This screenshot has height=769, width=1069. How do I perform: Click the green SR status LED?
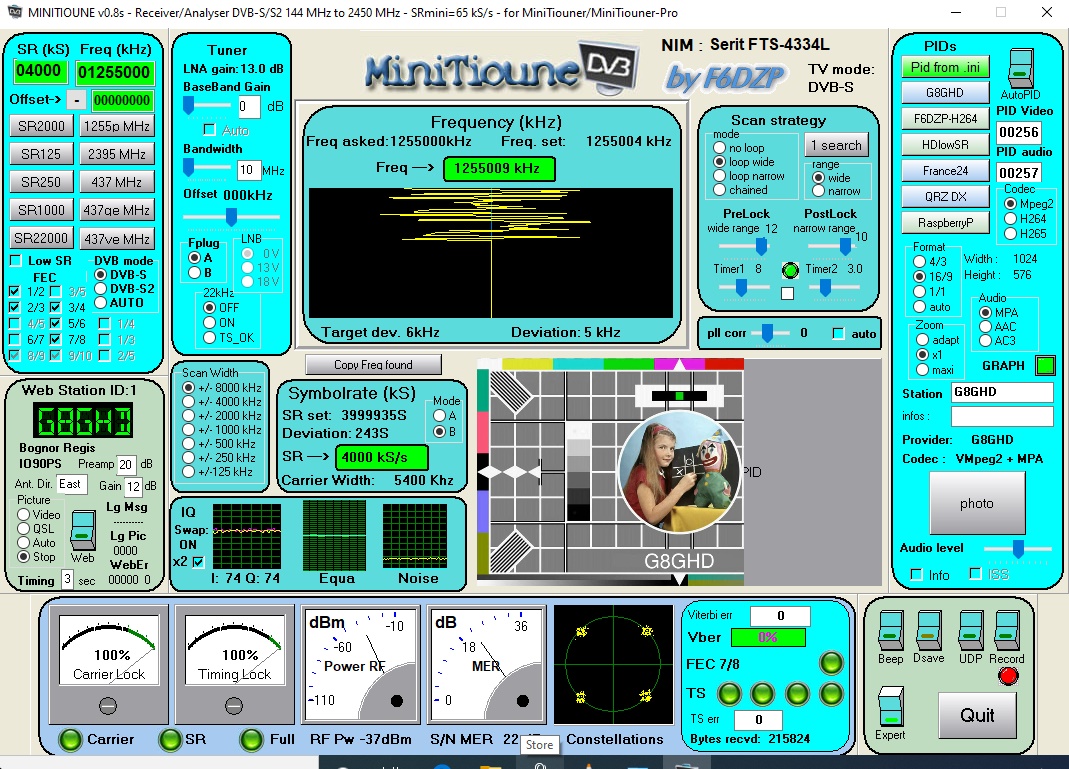pos(170,740)
